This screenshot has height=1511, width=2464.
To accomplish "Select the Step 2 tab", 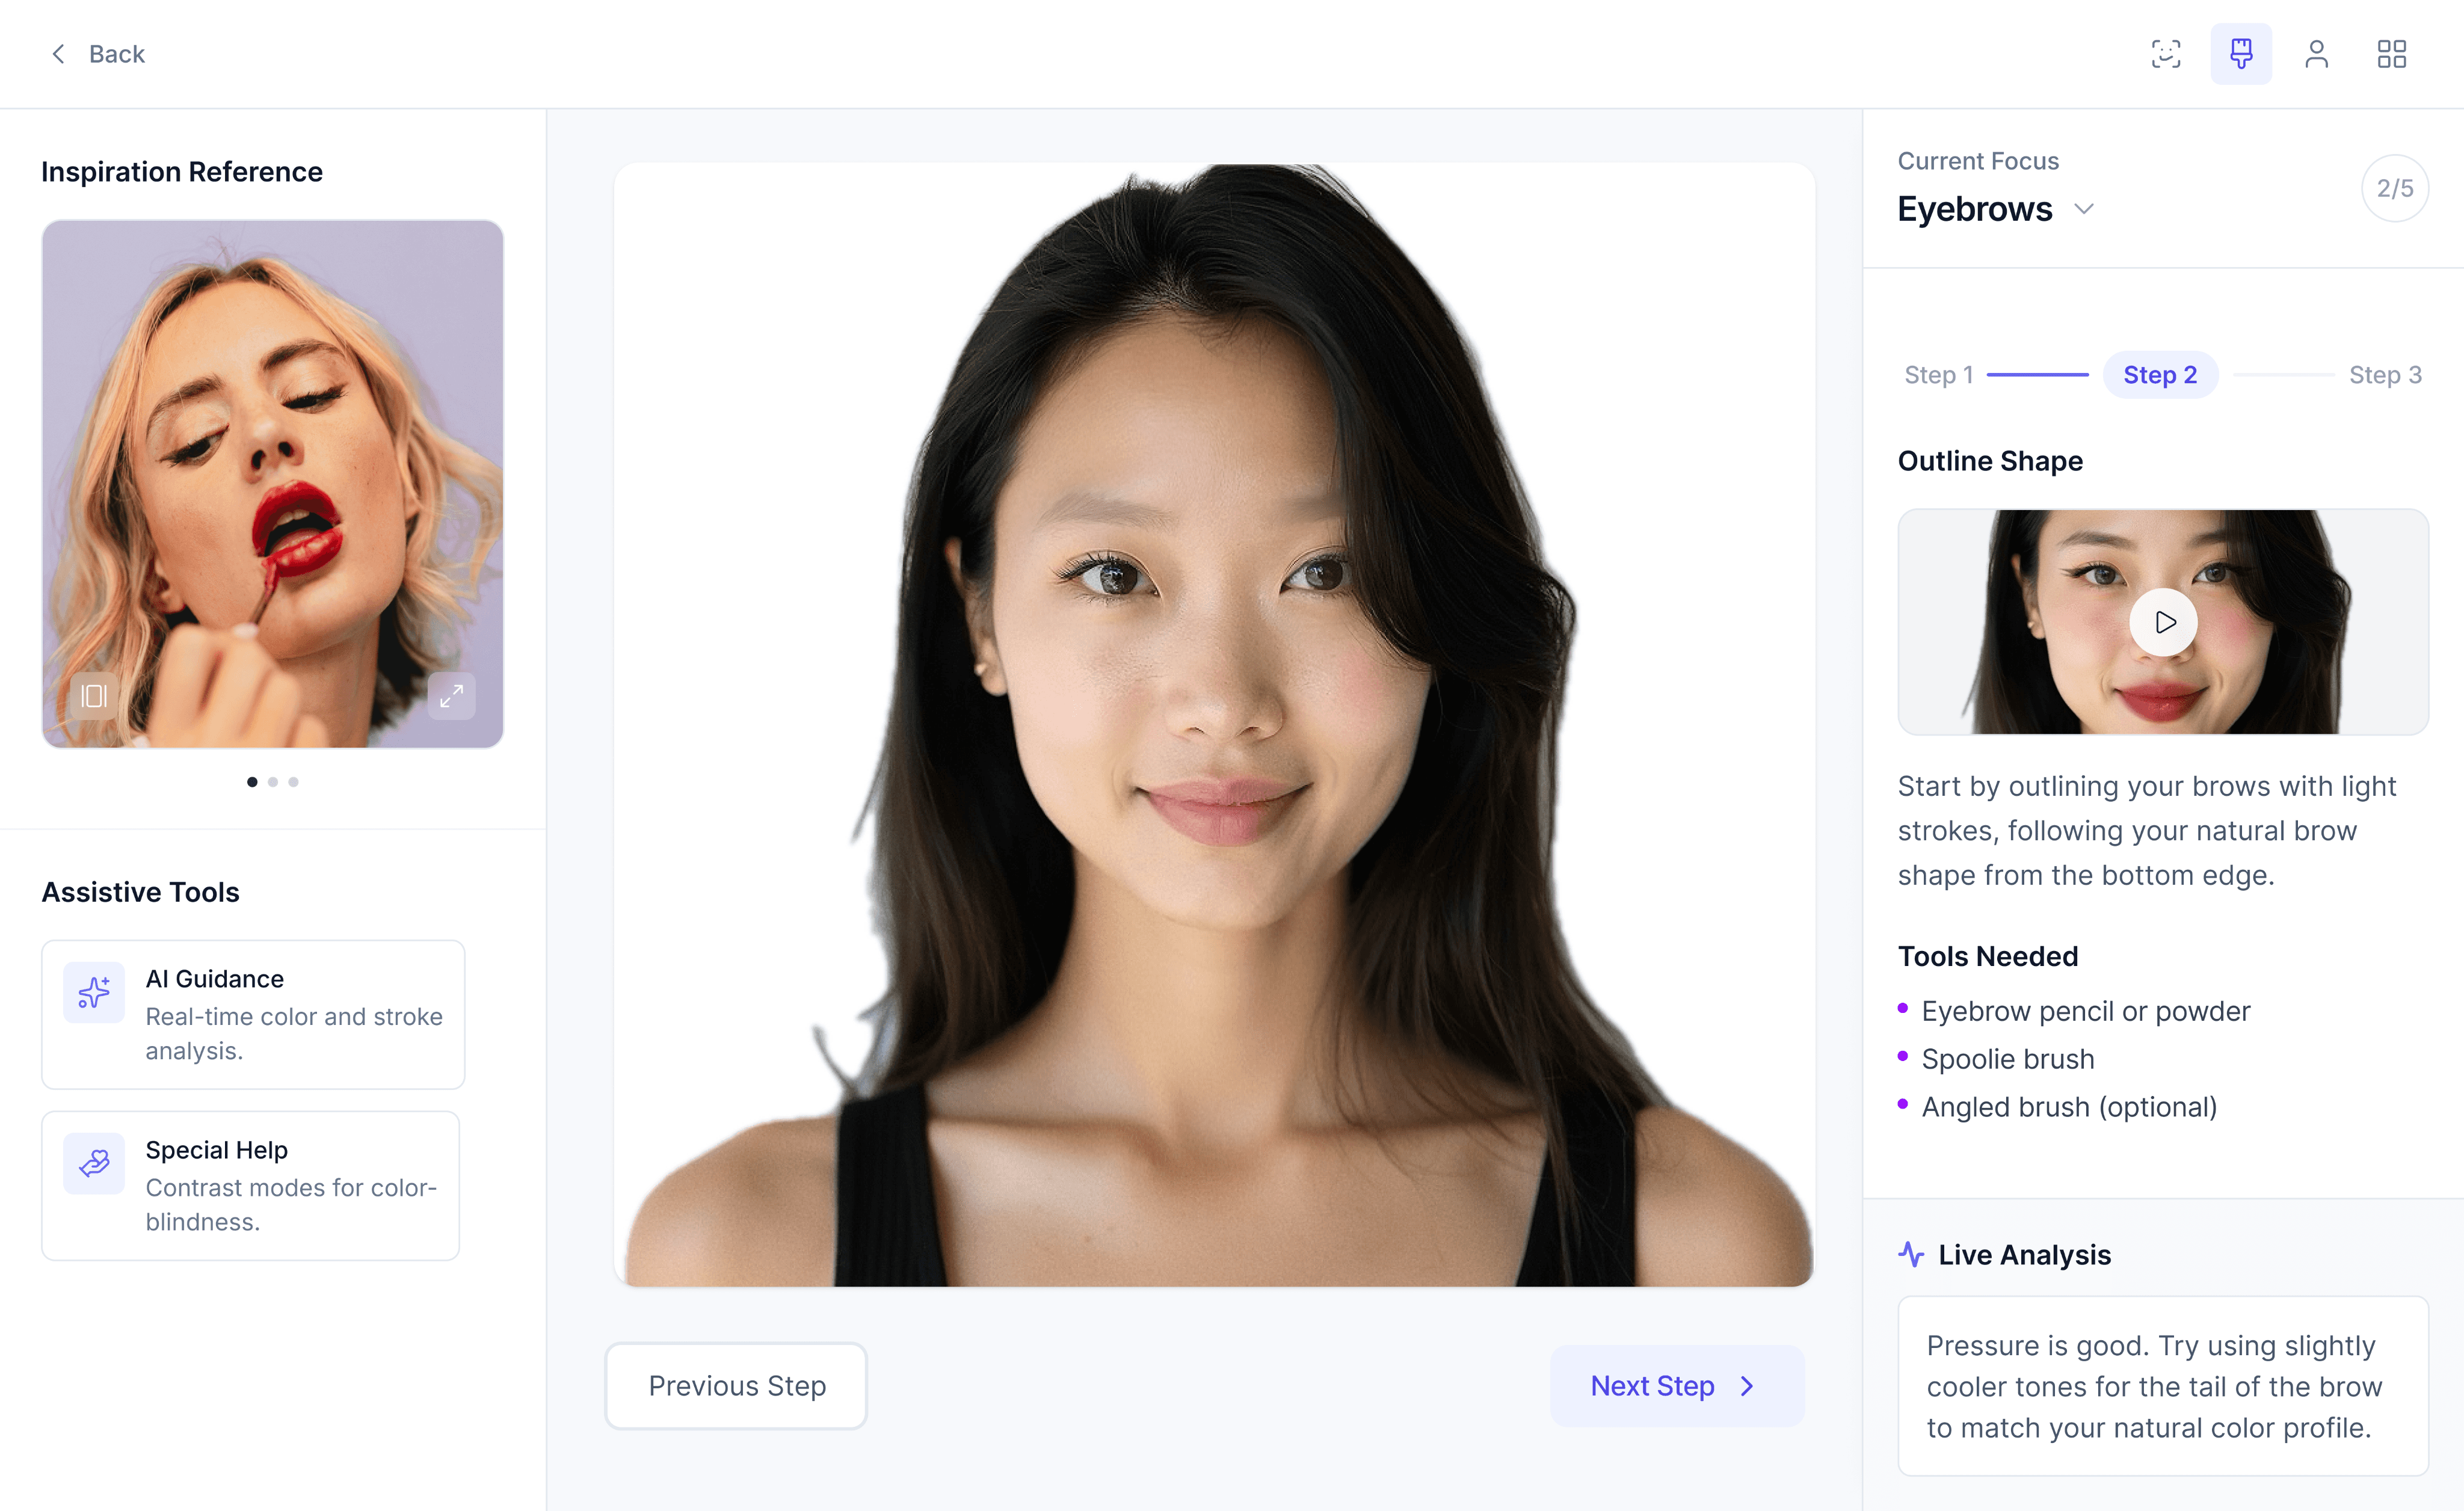I will point(2160,375).
